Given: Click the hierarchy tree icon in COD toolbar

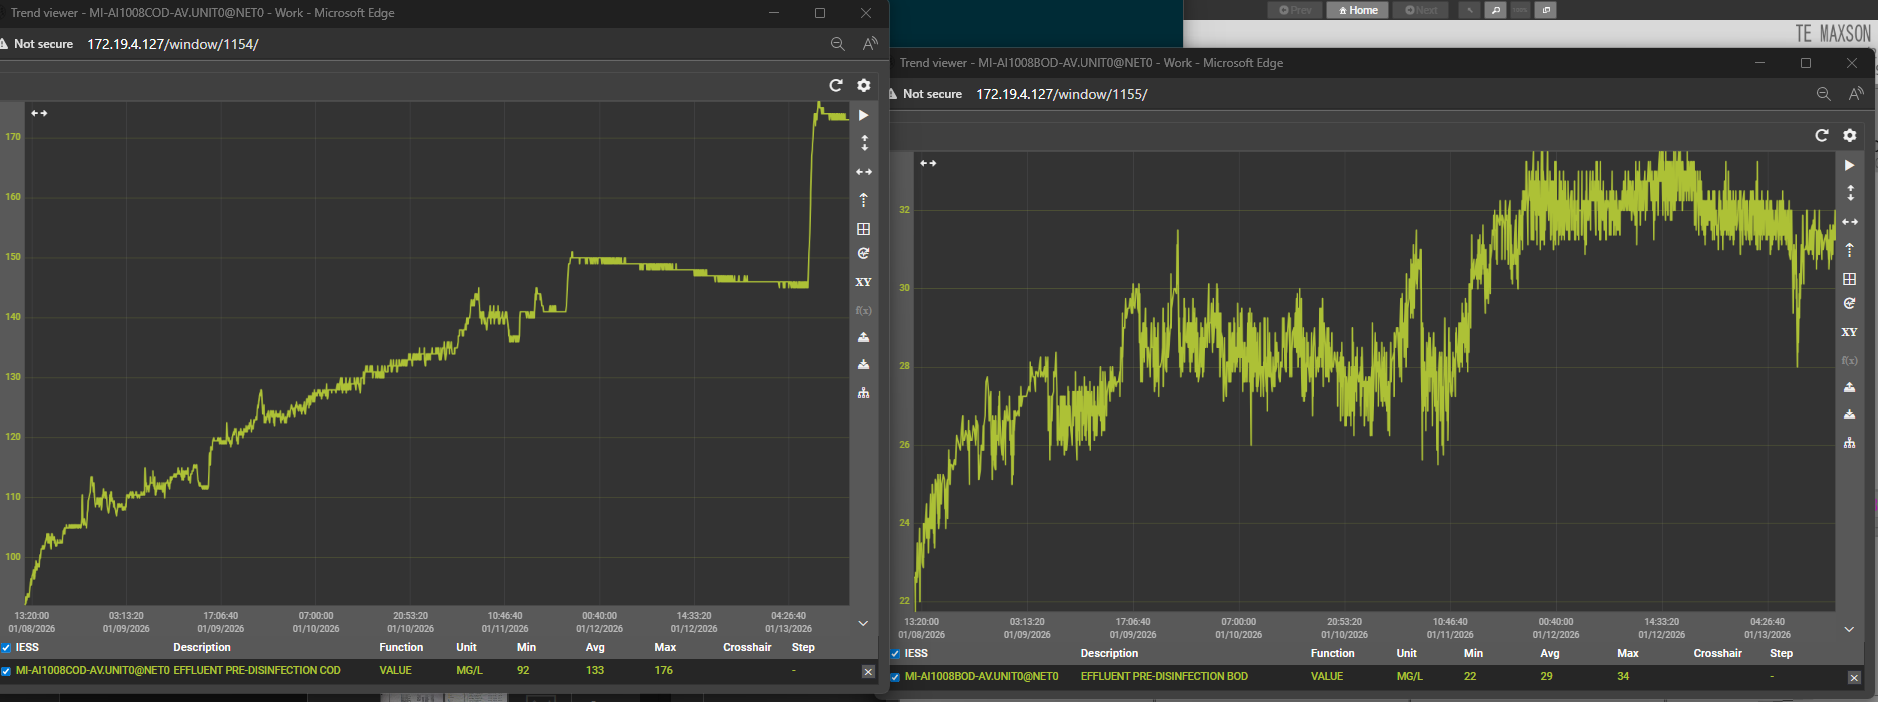Looking at the screenshot, I should coord(864,393).
